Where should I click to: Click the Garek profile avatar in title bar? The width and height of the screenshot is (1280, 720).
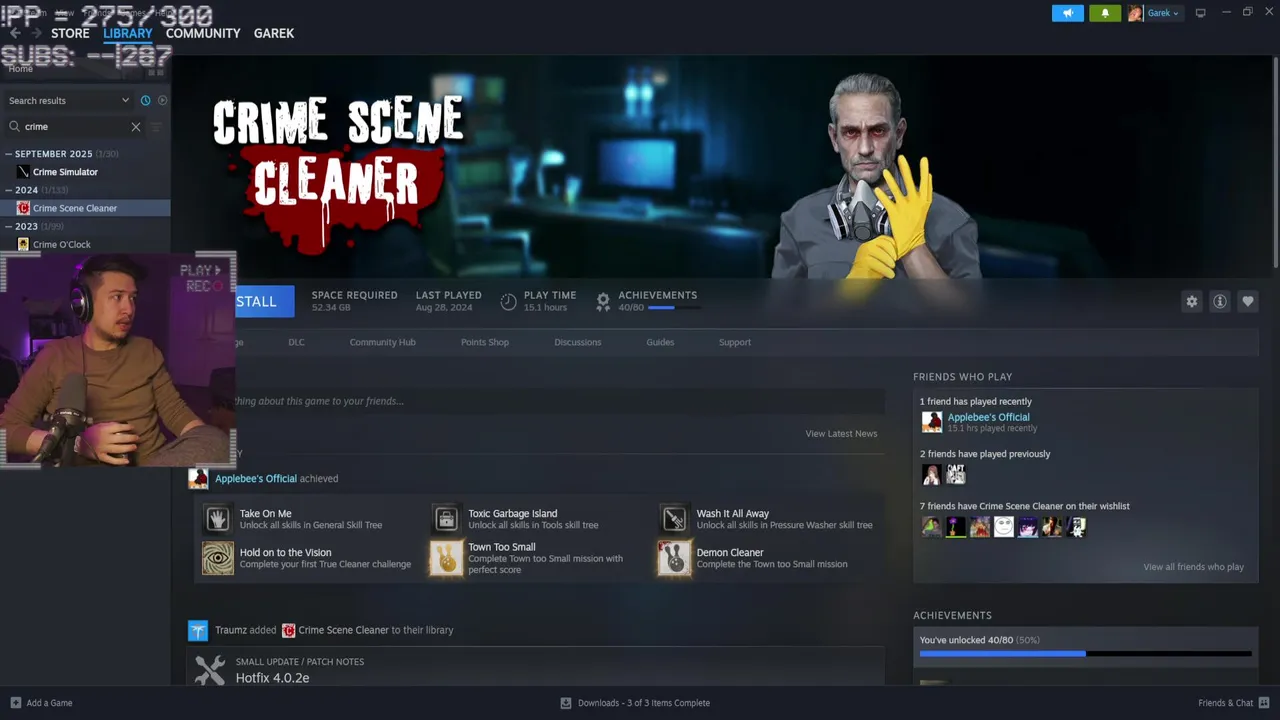click(x=1135, y=13)
